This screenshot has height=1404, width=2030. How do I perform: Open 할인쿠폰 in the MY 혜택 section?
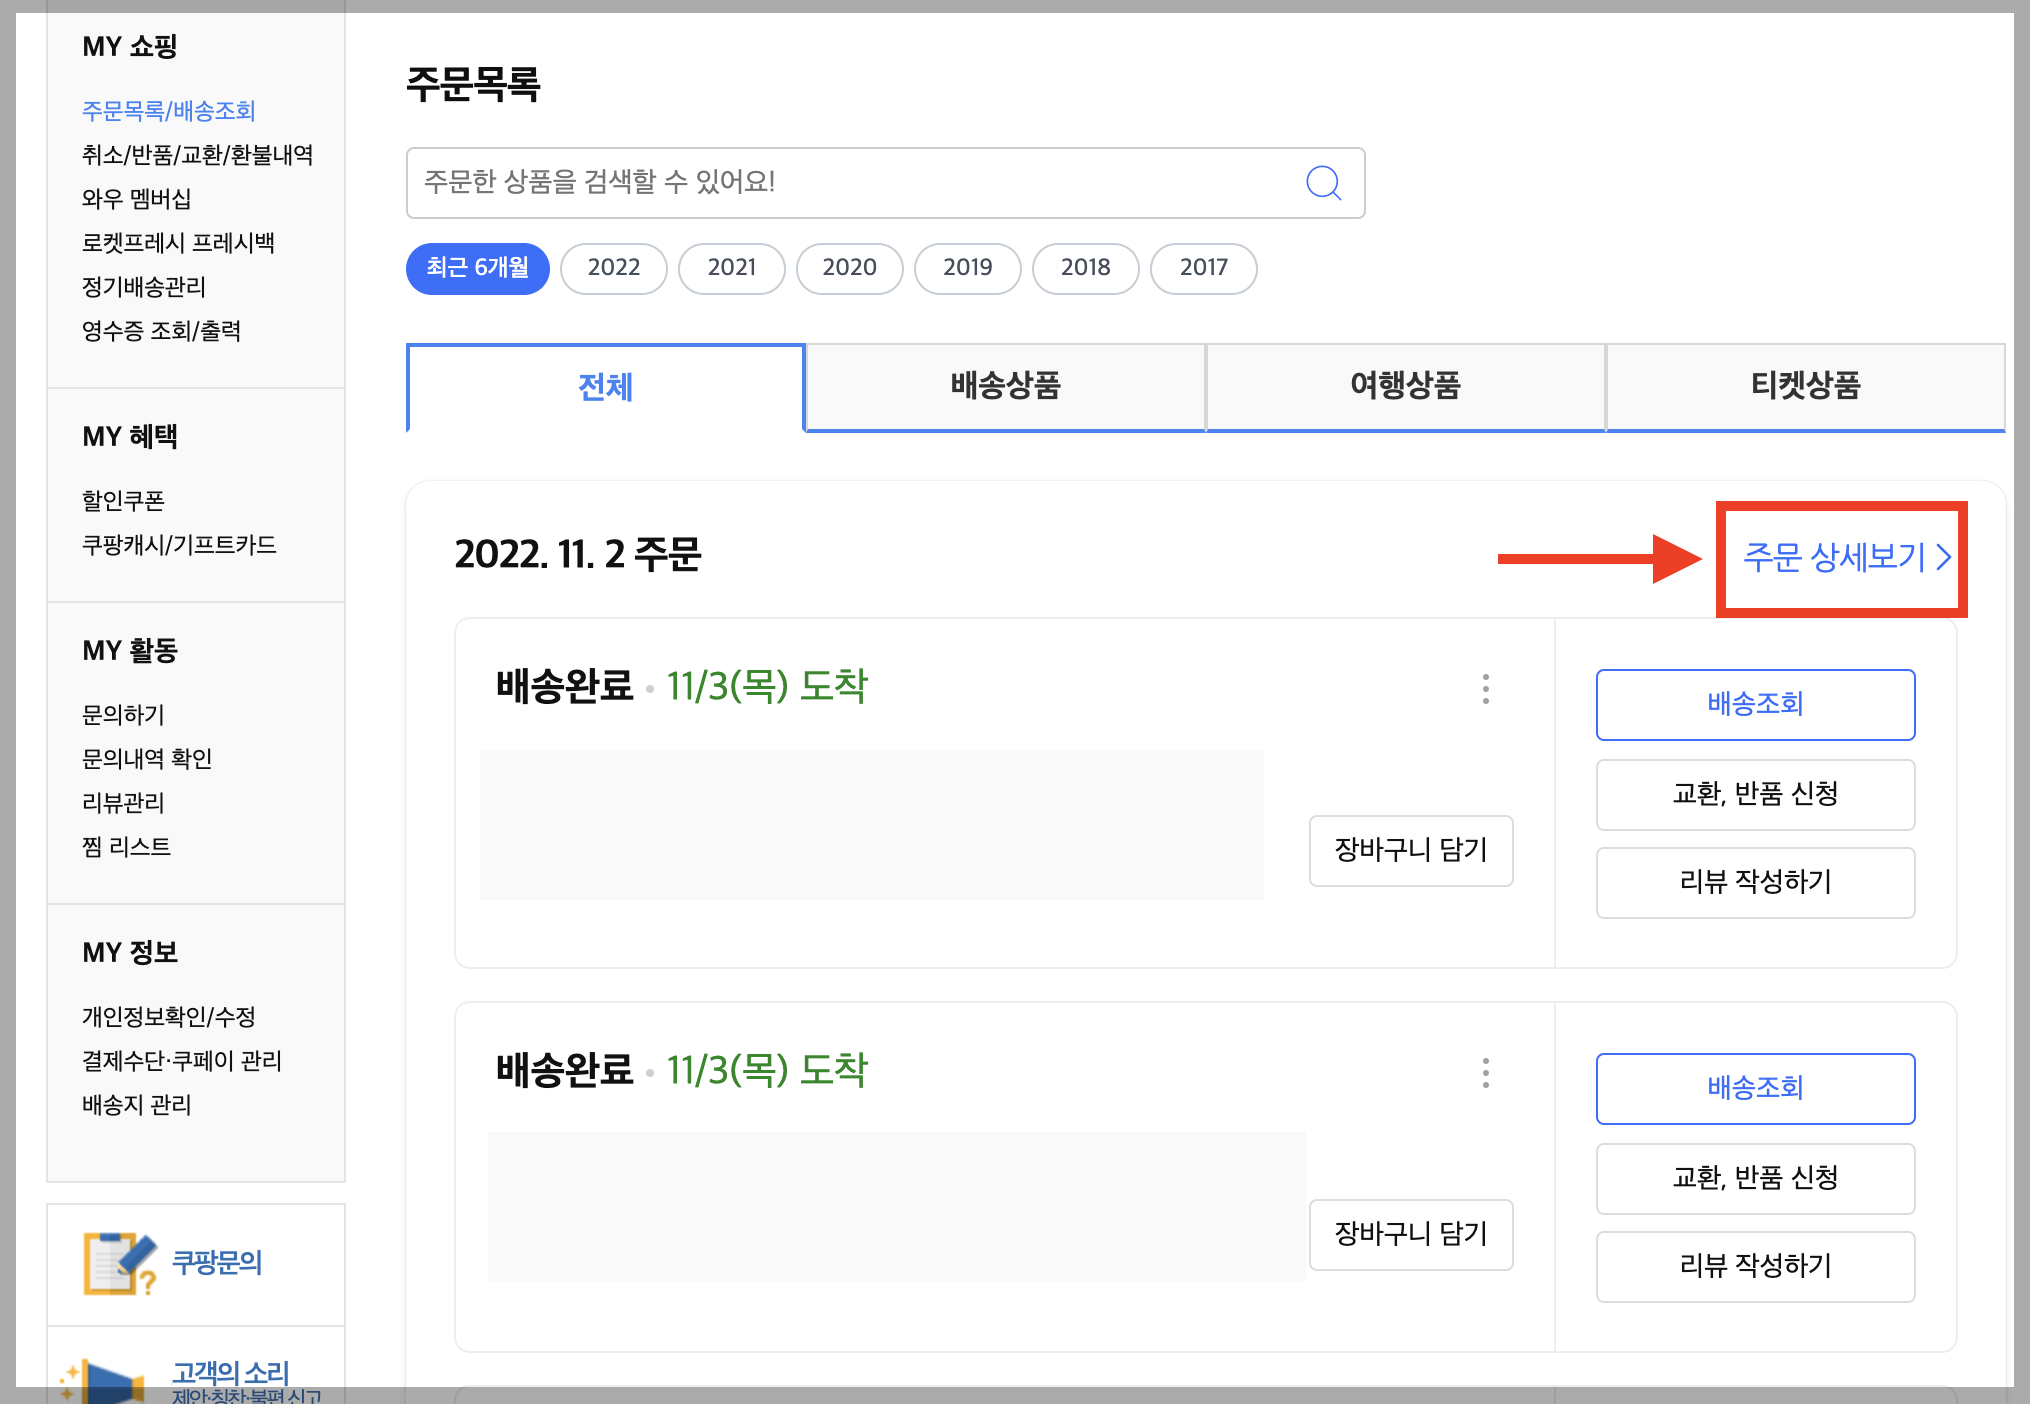coord(123,500)
